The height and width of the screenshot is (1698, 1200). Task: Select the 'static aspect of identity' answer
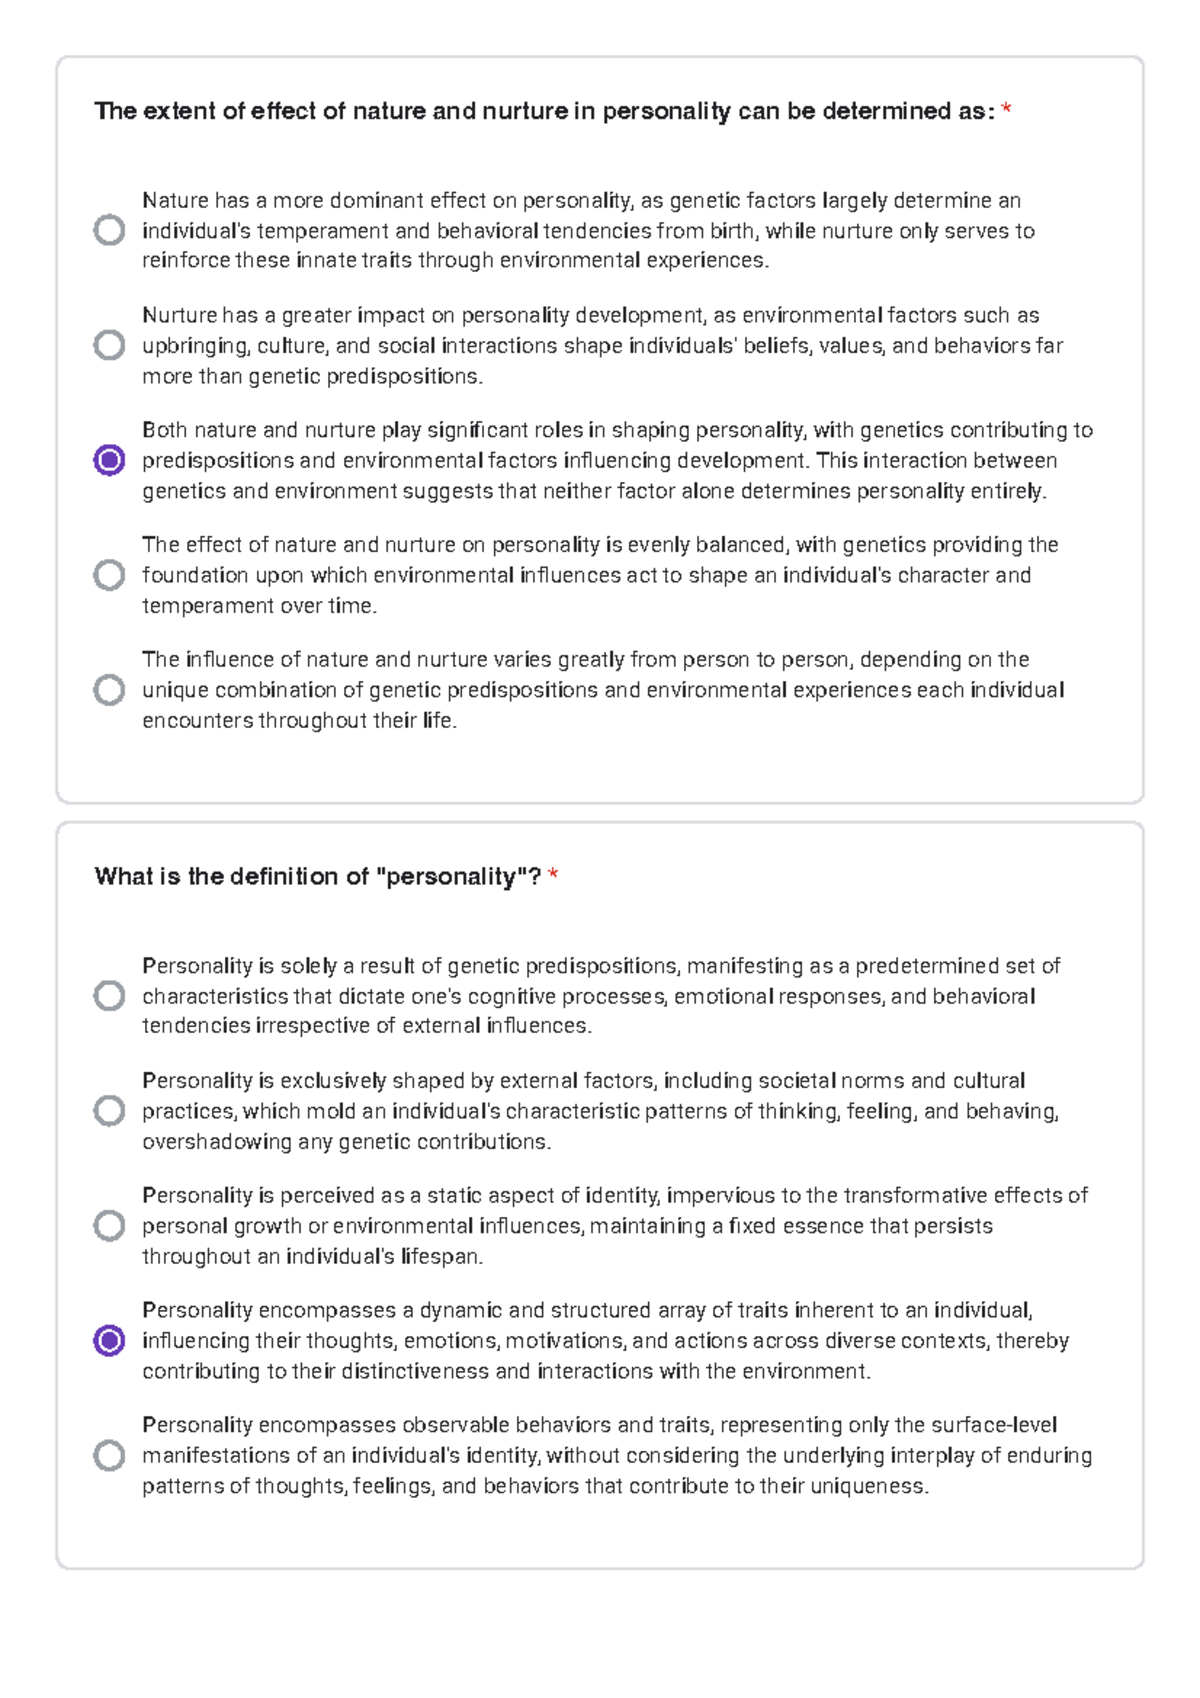tap(109, 1222)
